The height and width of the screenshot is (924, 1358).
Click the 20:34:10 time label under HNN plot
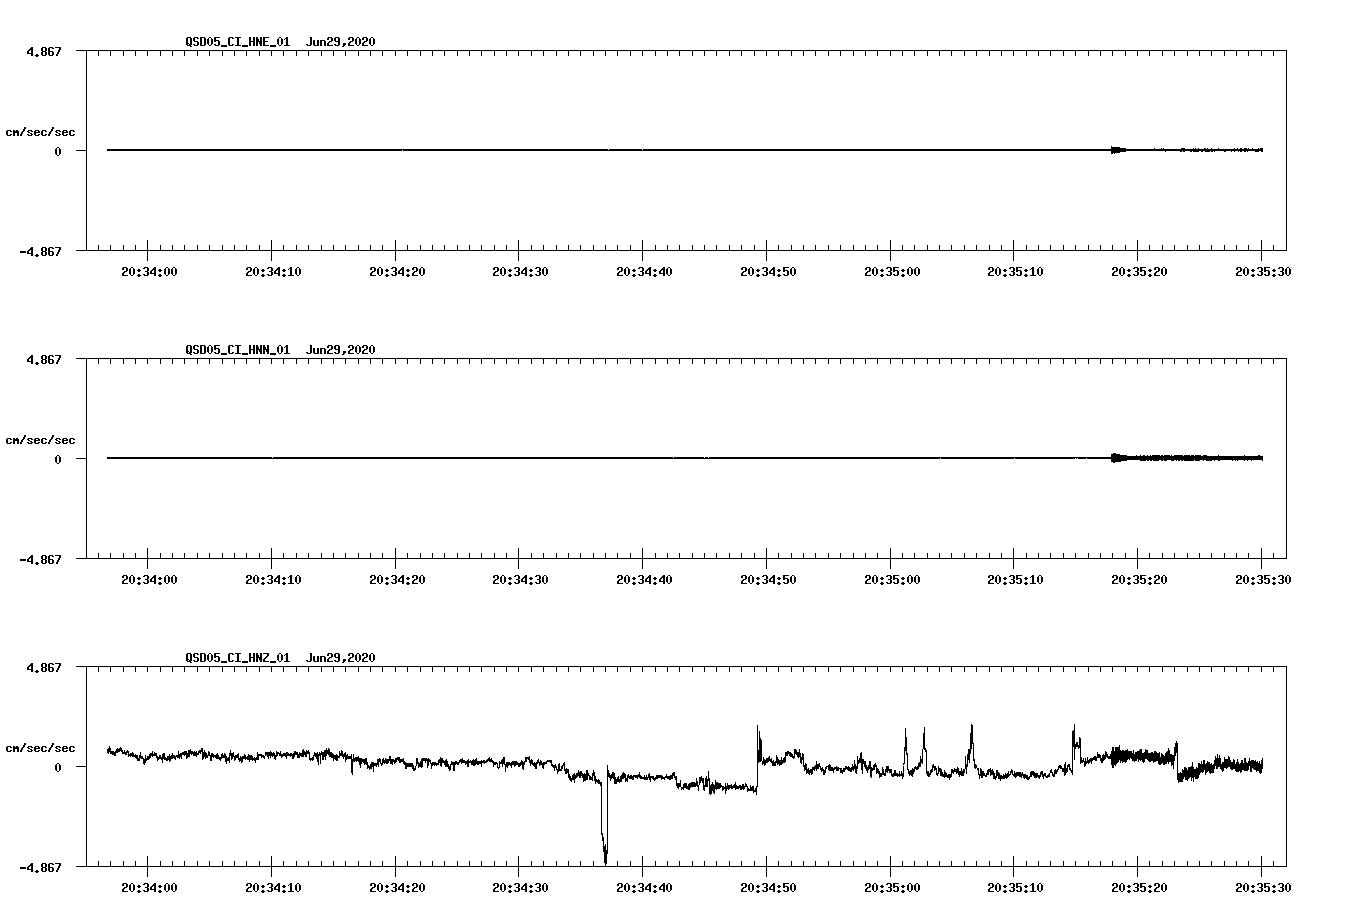[272, 579]
